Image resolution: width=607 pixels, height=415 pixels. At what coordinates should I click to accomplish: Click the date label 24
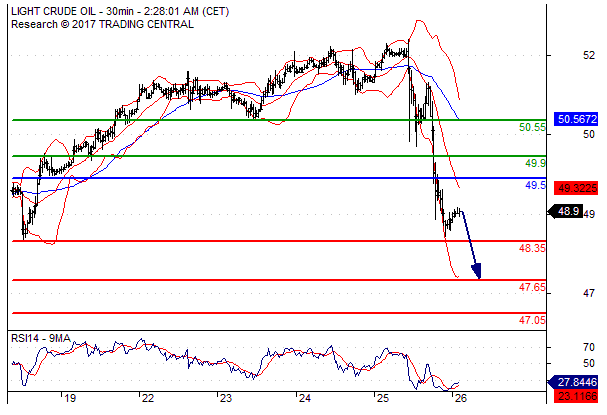[x=305, y=398]
